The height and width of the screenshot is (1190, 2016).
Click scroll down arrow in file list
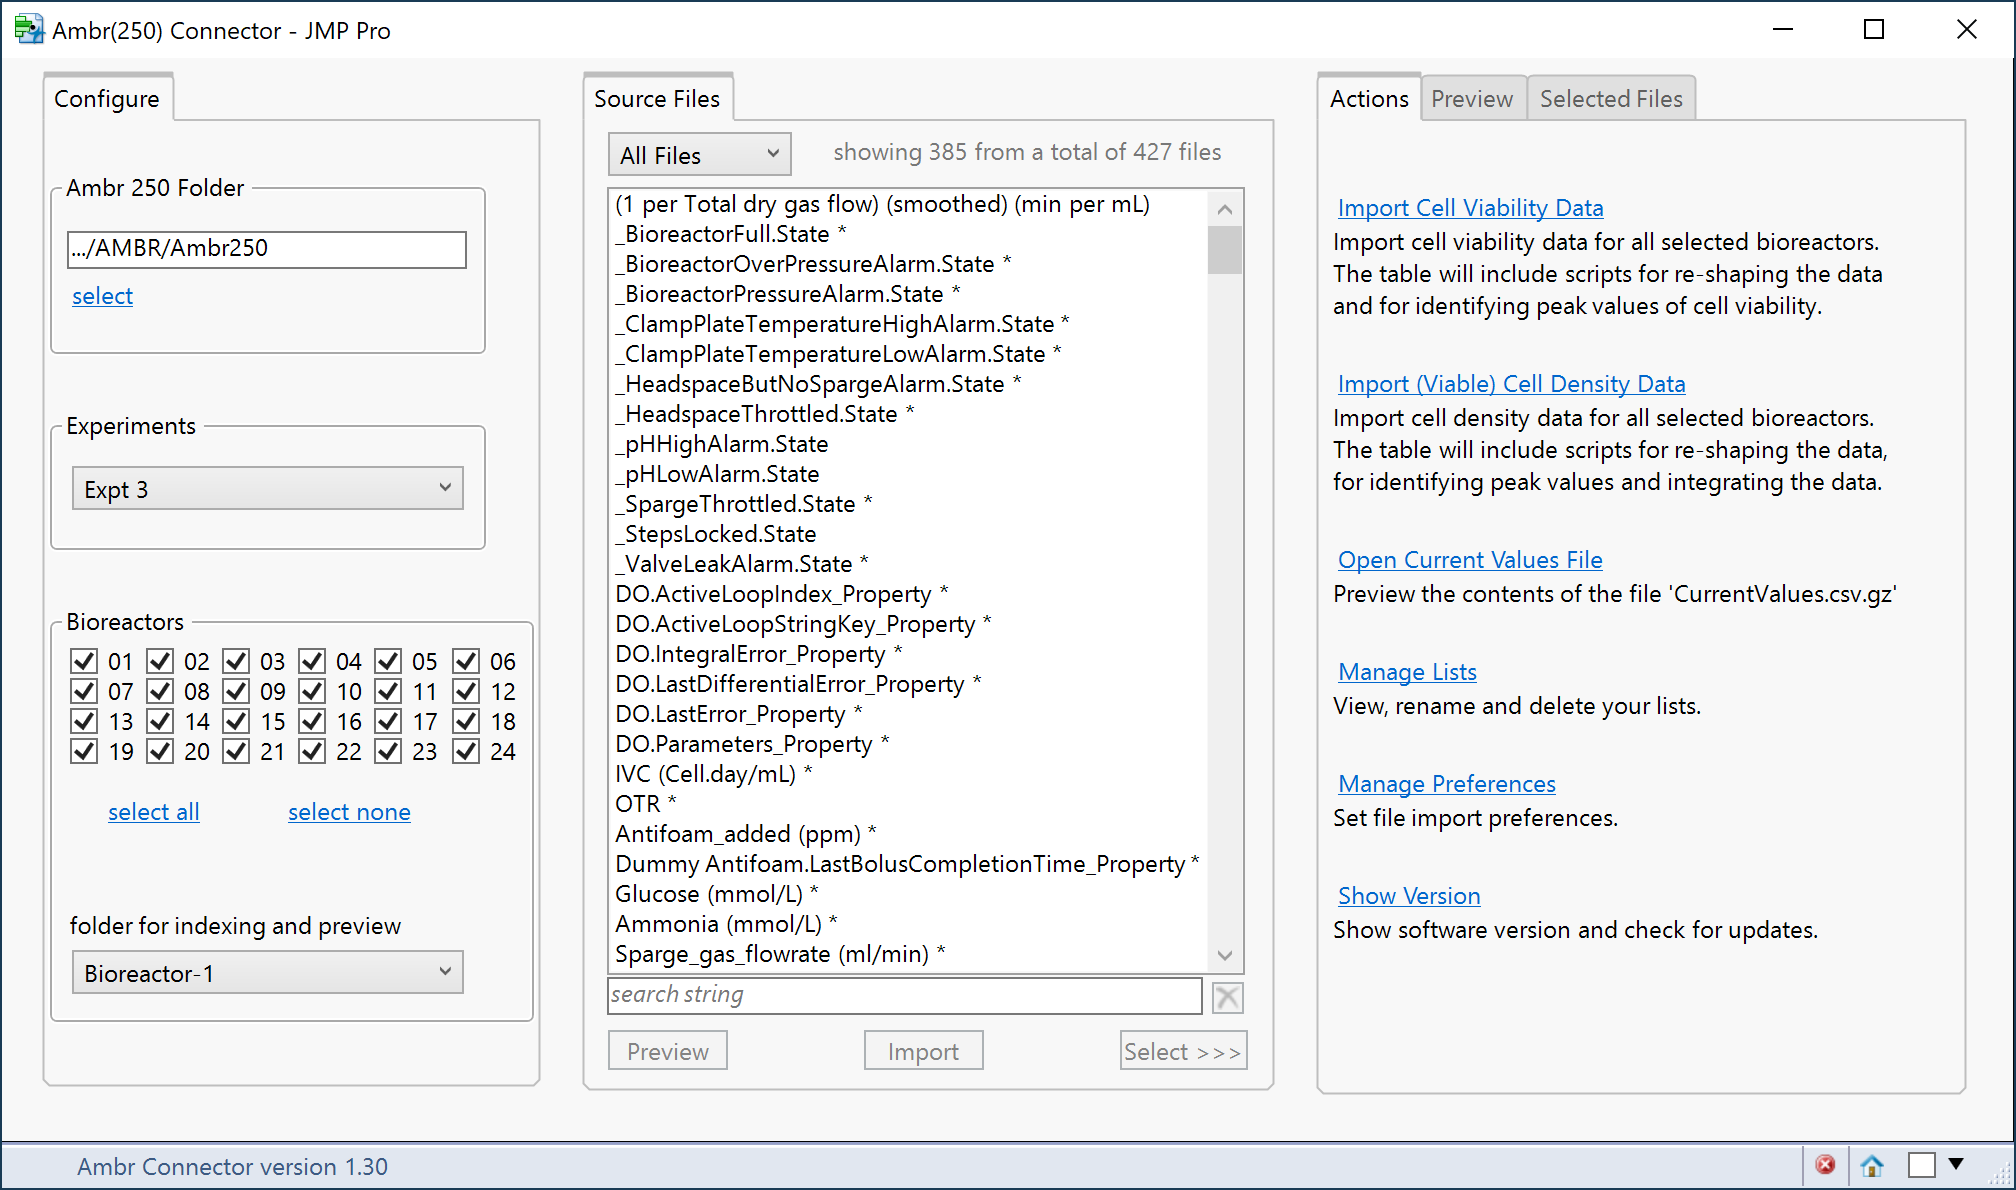[x=1225, y=955]
